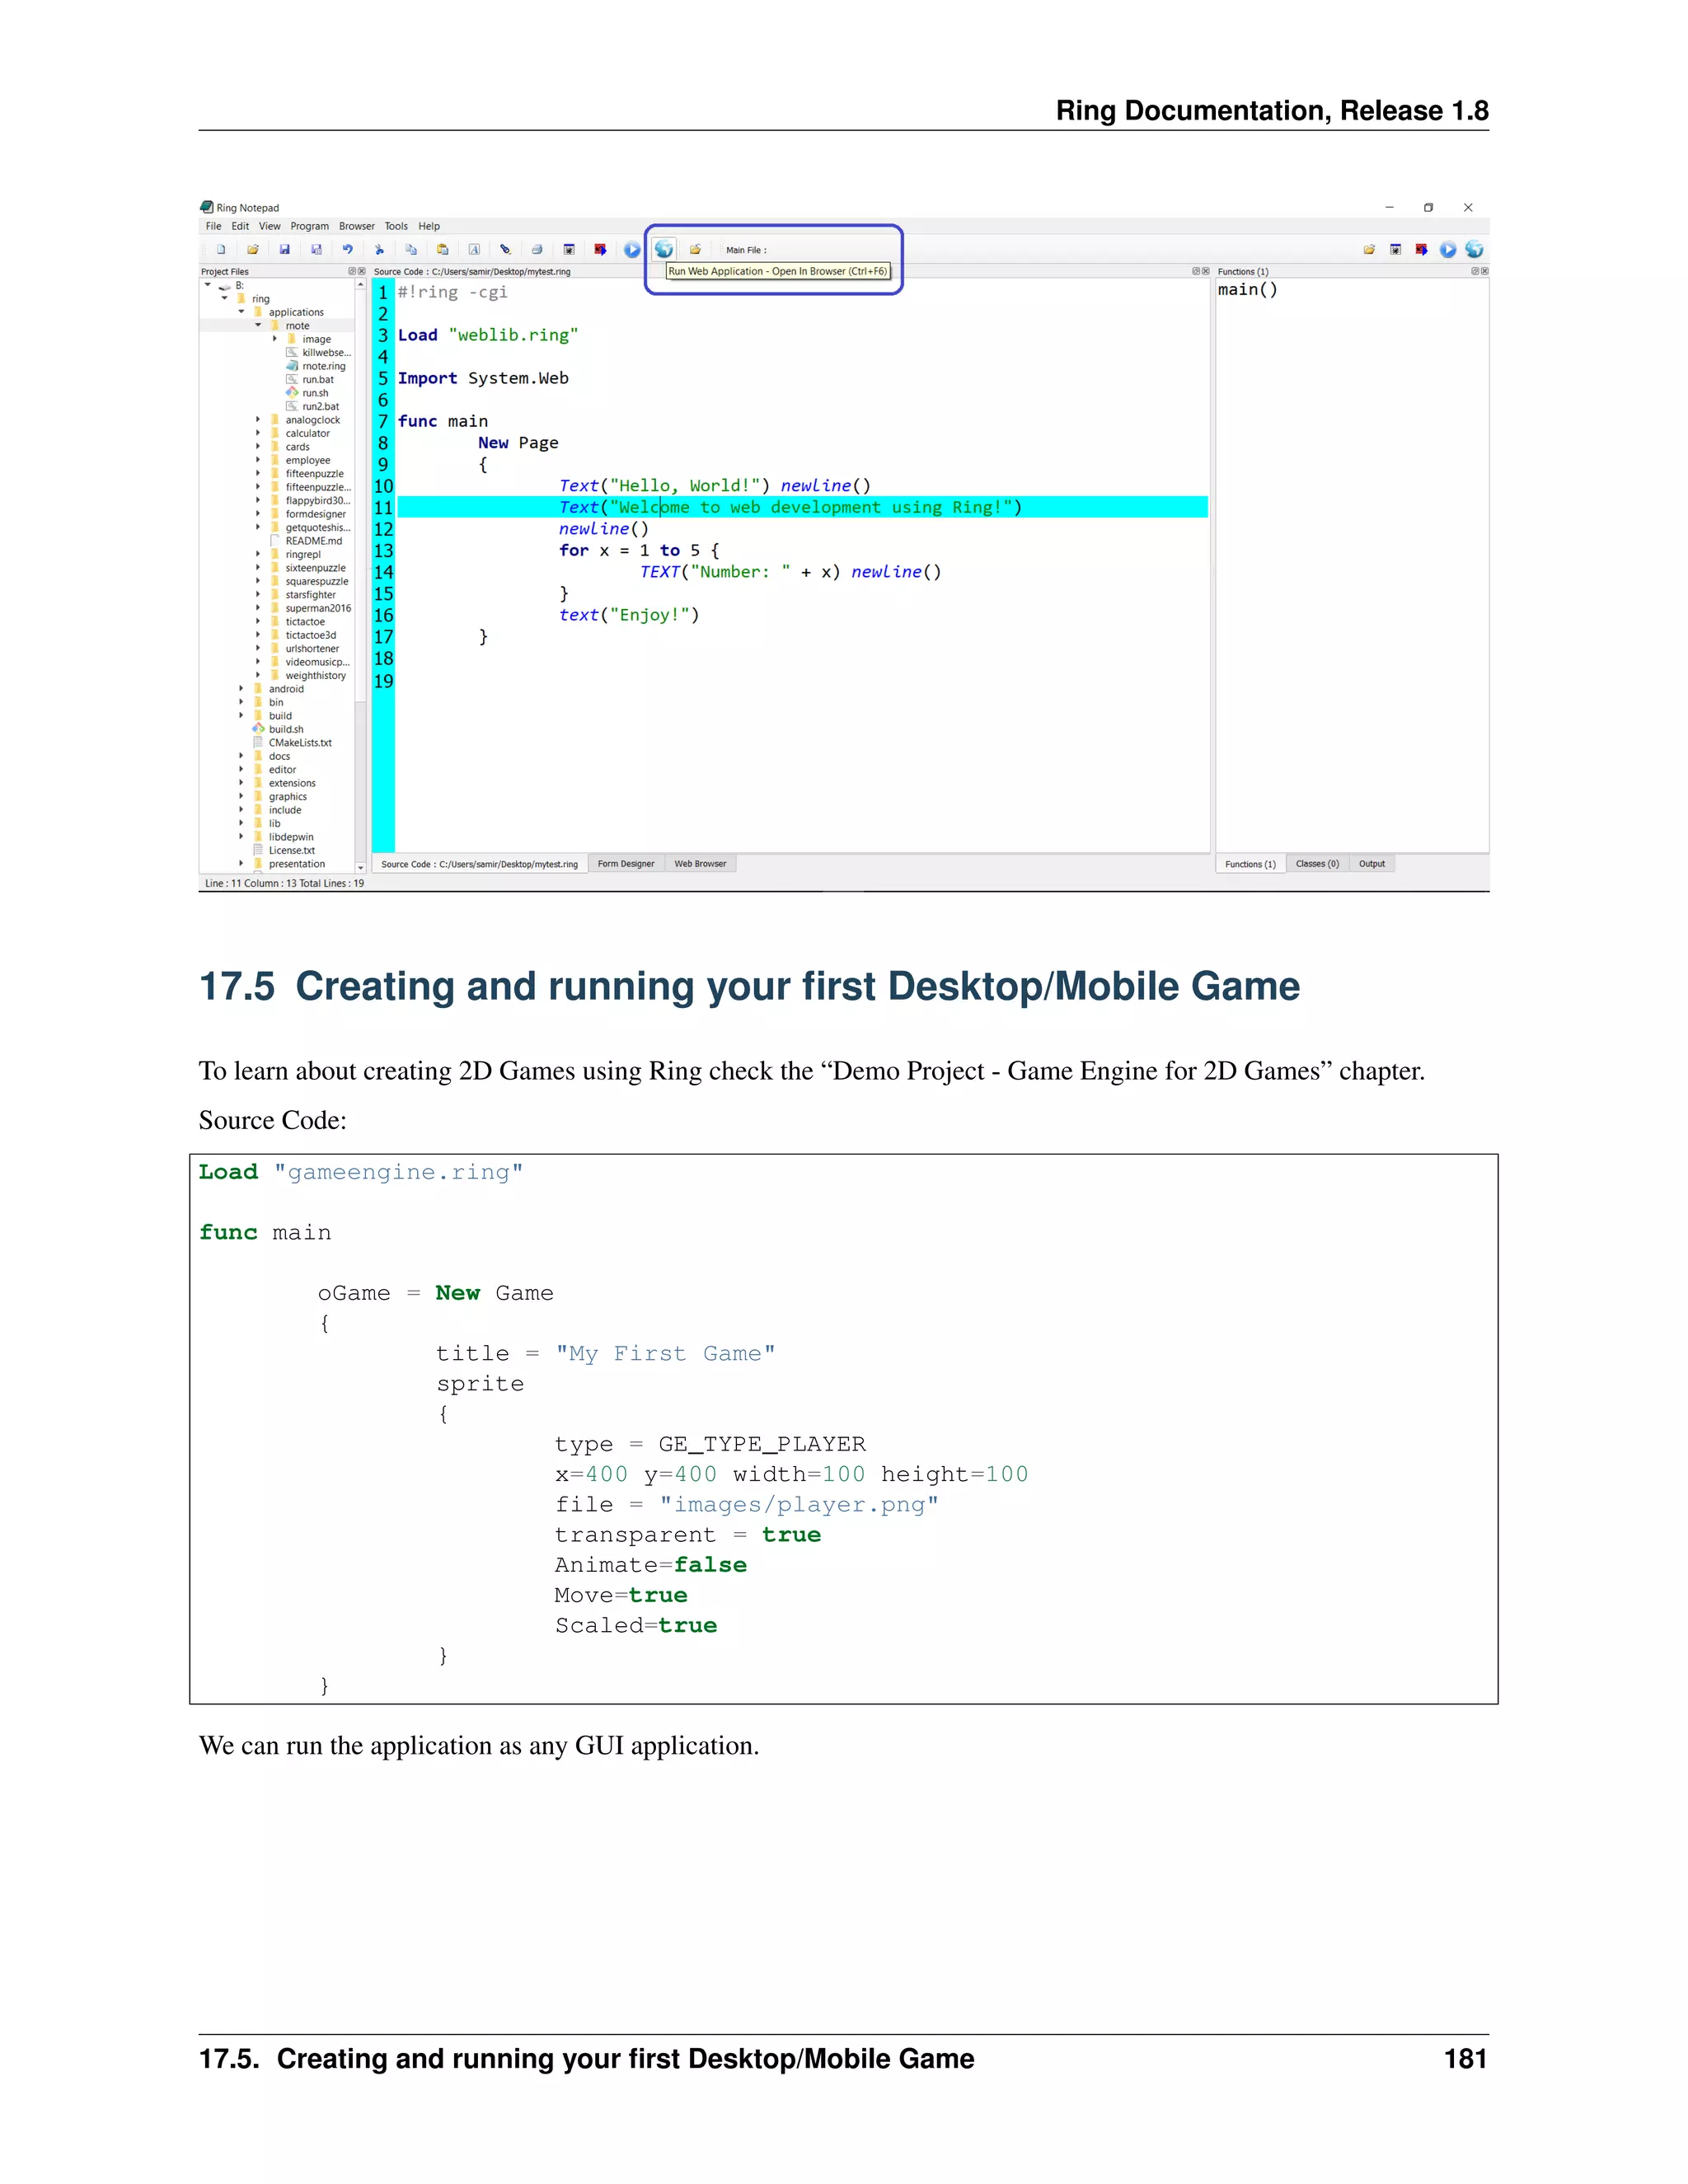Expand the analogclock folder in tree

point(258,420)
